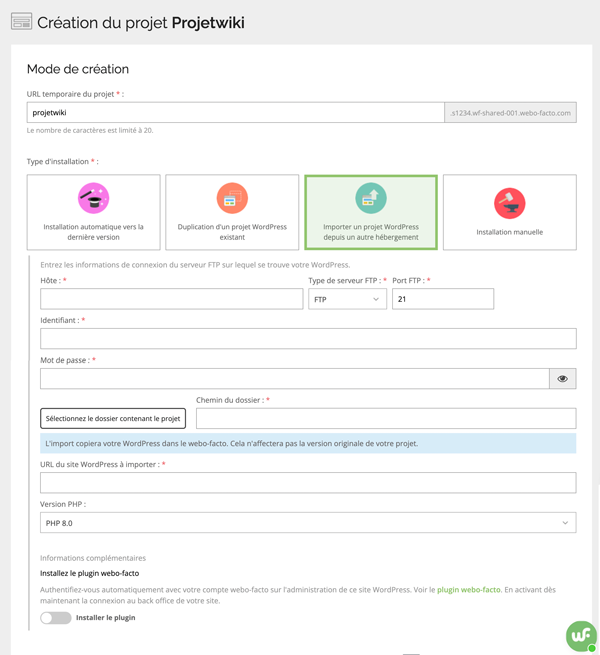Focus the Mot de passe field
The height and width of the screenshot is (655, 600).
pyautogui.click(x=295, y=378)
